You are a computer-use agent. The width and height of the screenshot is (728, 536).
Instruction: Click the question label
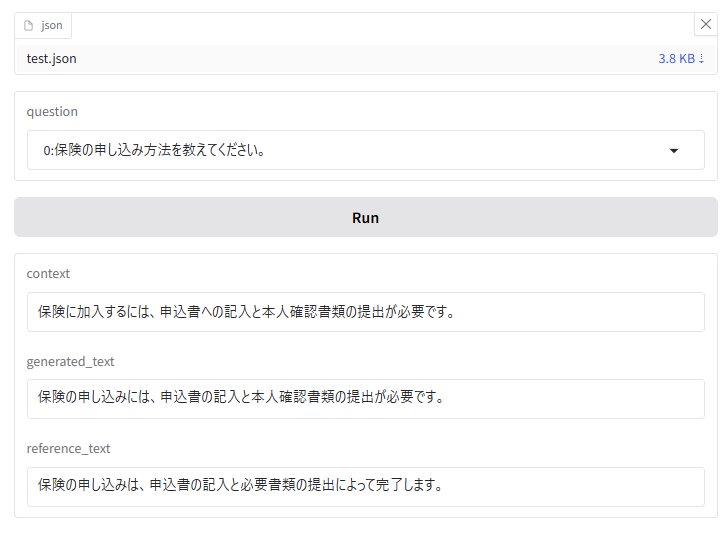52,111
